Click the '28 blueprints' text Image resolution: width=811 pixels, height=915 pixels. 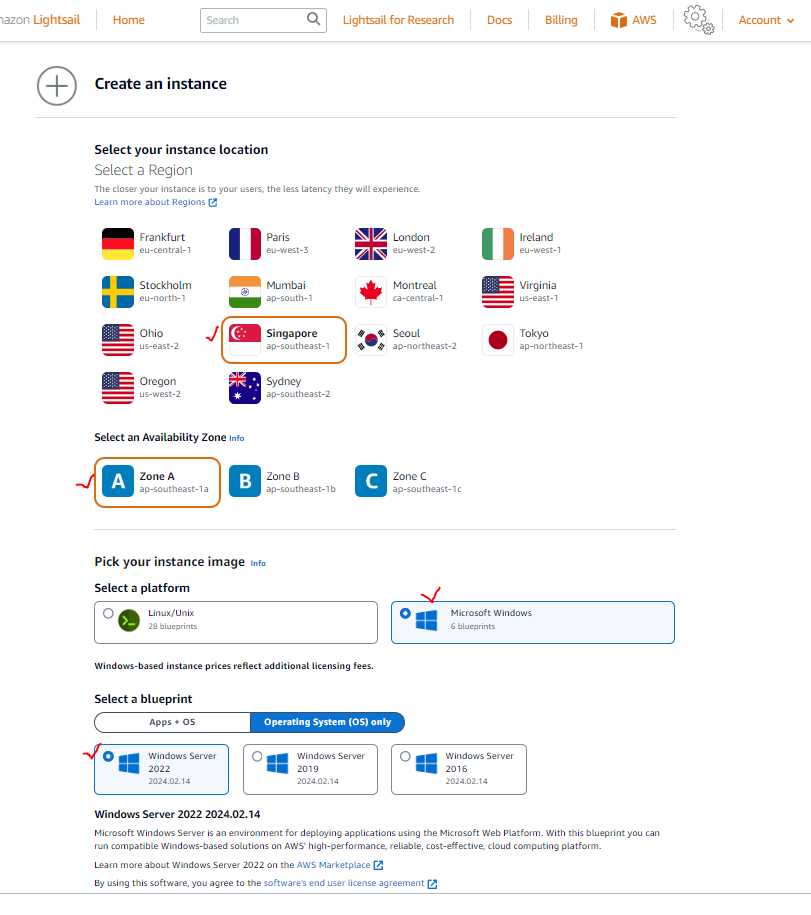point(173,626)
